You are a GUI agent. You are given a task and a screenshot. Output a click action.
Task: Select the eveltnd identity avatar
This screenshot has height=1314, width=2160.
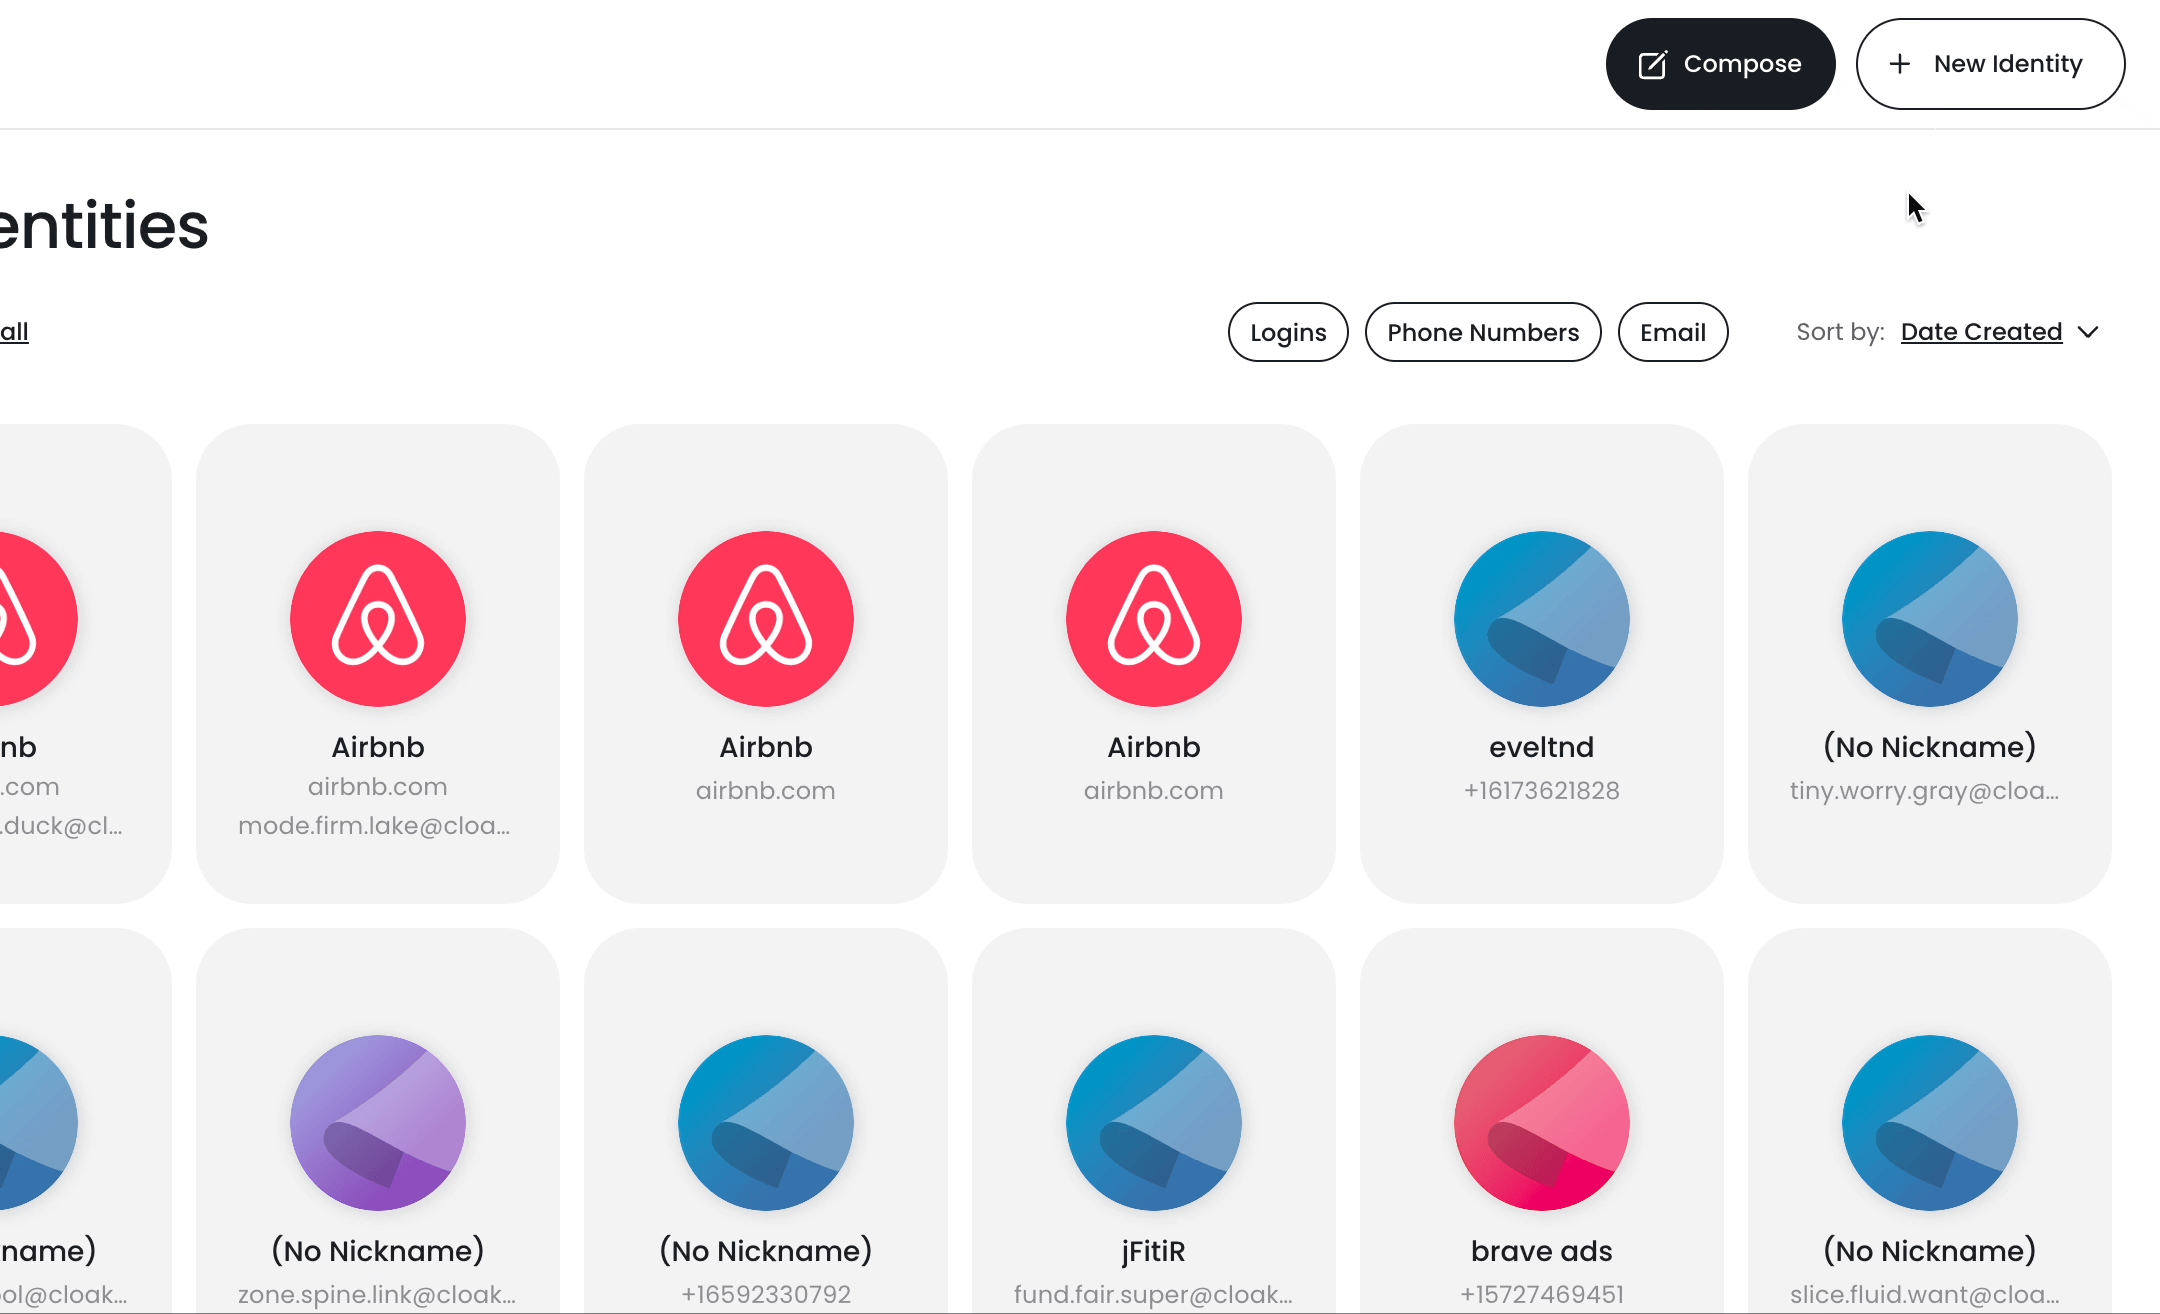1541,619
